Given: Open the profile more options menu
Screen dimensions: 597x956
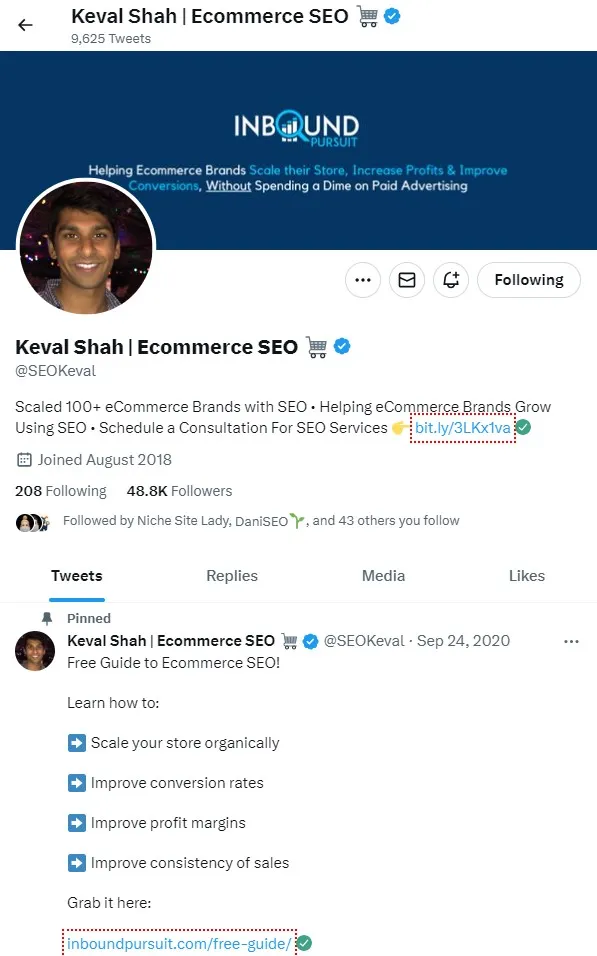Looking at the screenshot, I should pos(362,280).
